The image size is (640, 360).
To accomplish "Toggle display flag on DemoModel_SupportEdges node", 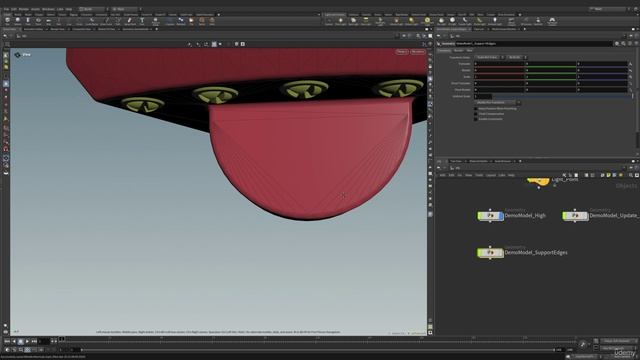I will tap(502, 253).
